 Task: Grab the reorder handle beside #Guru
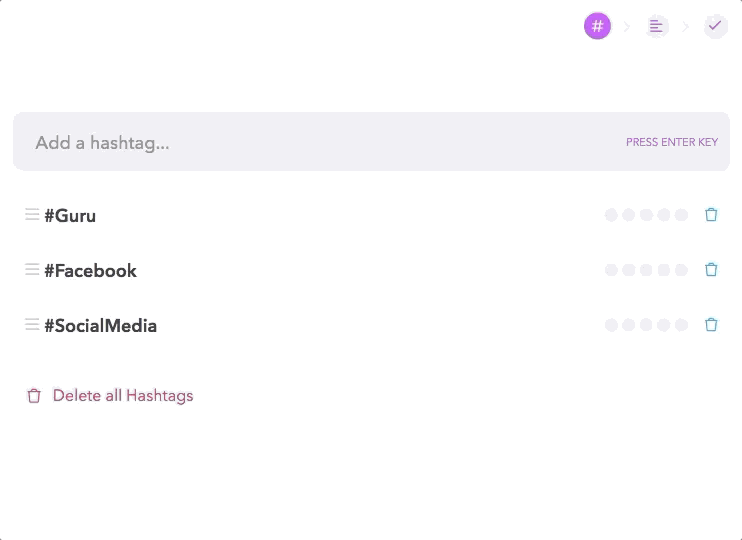(x=32, y=214)
